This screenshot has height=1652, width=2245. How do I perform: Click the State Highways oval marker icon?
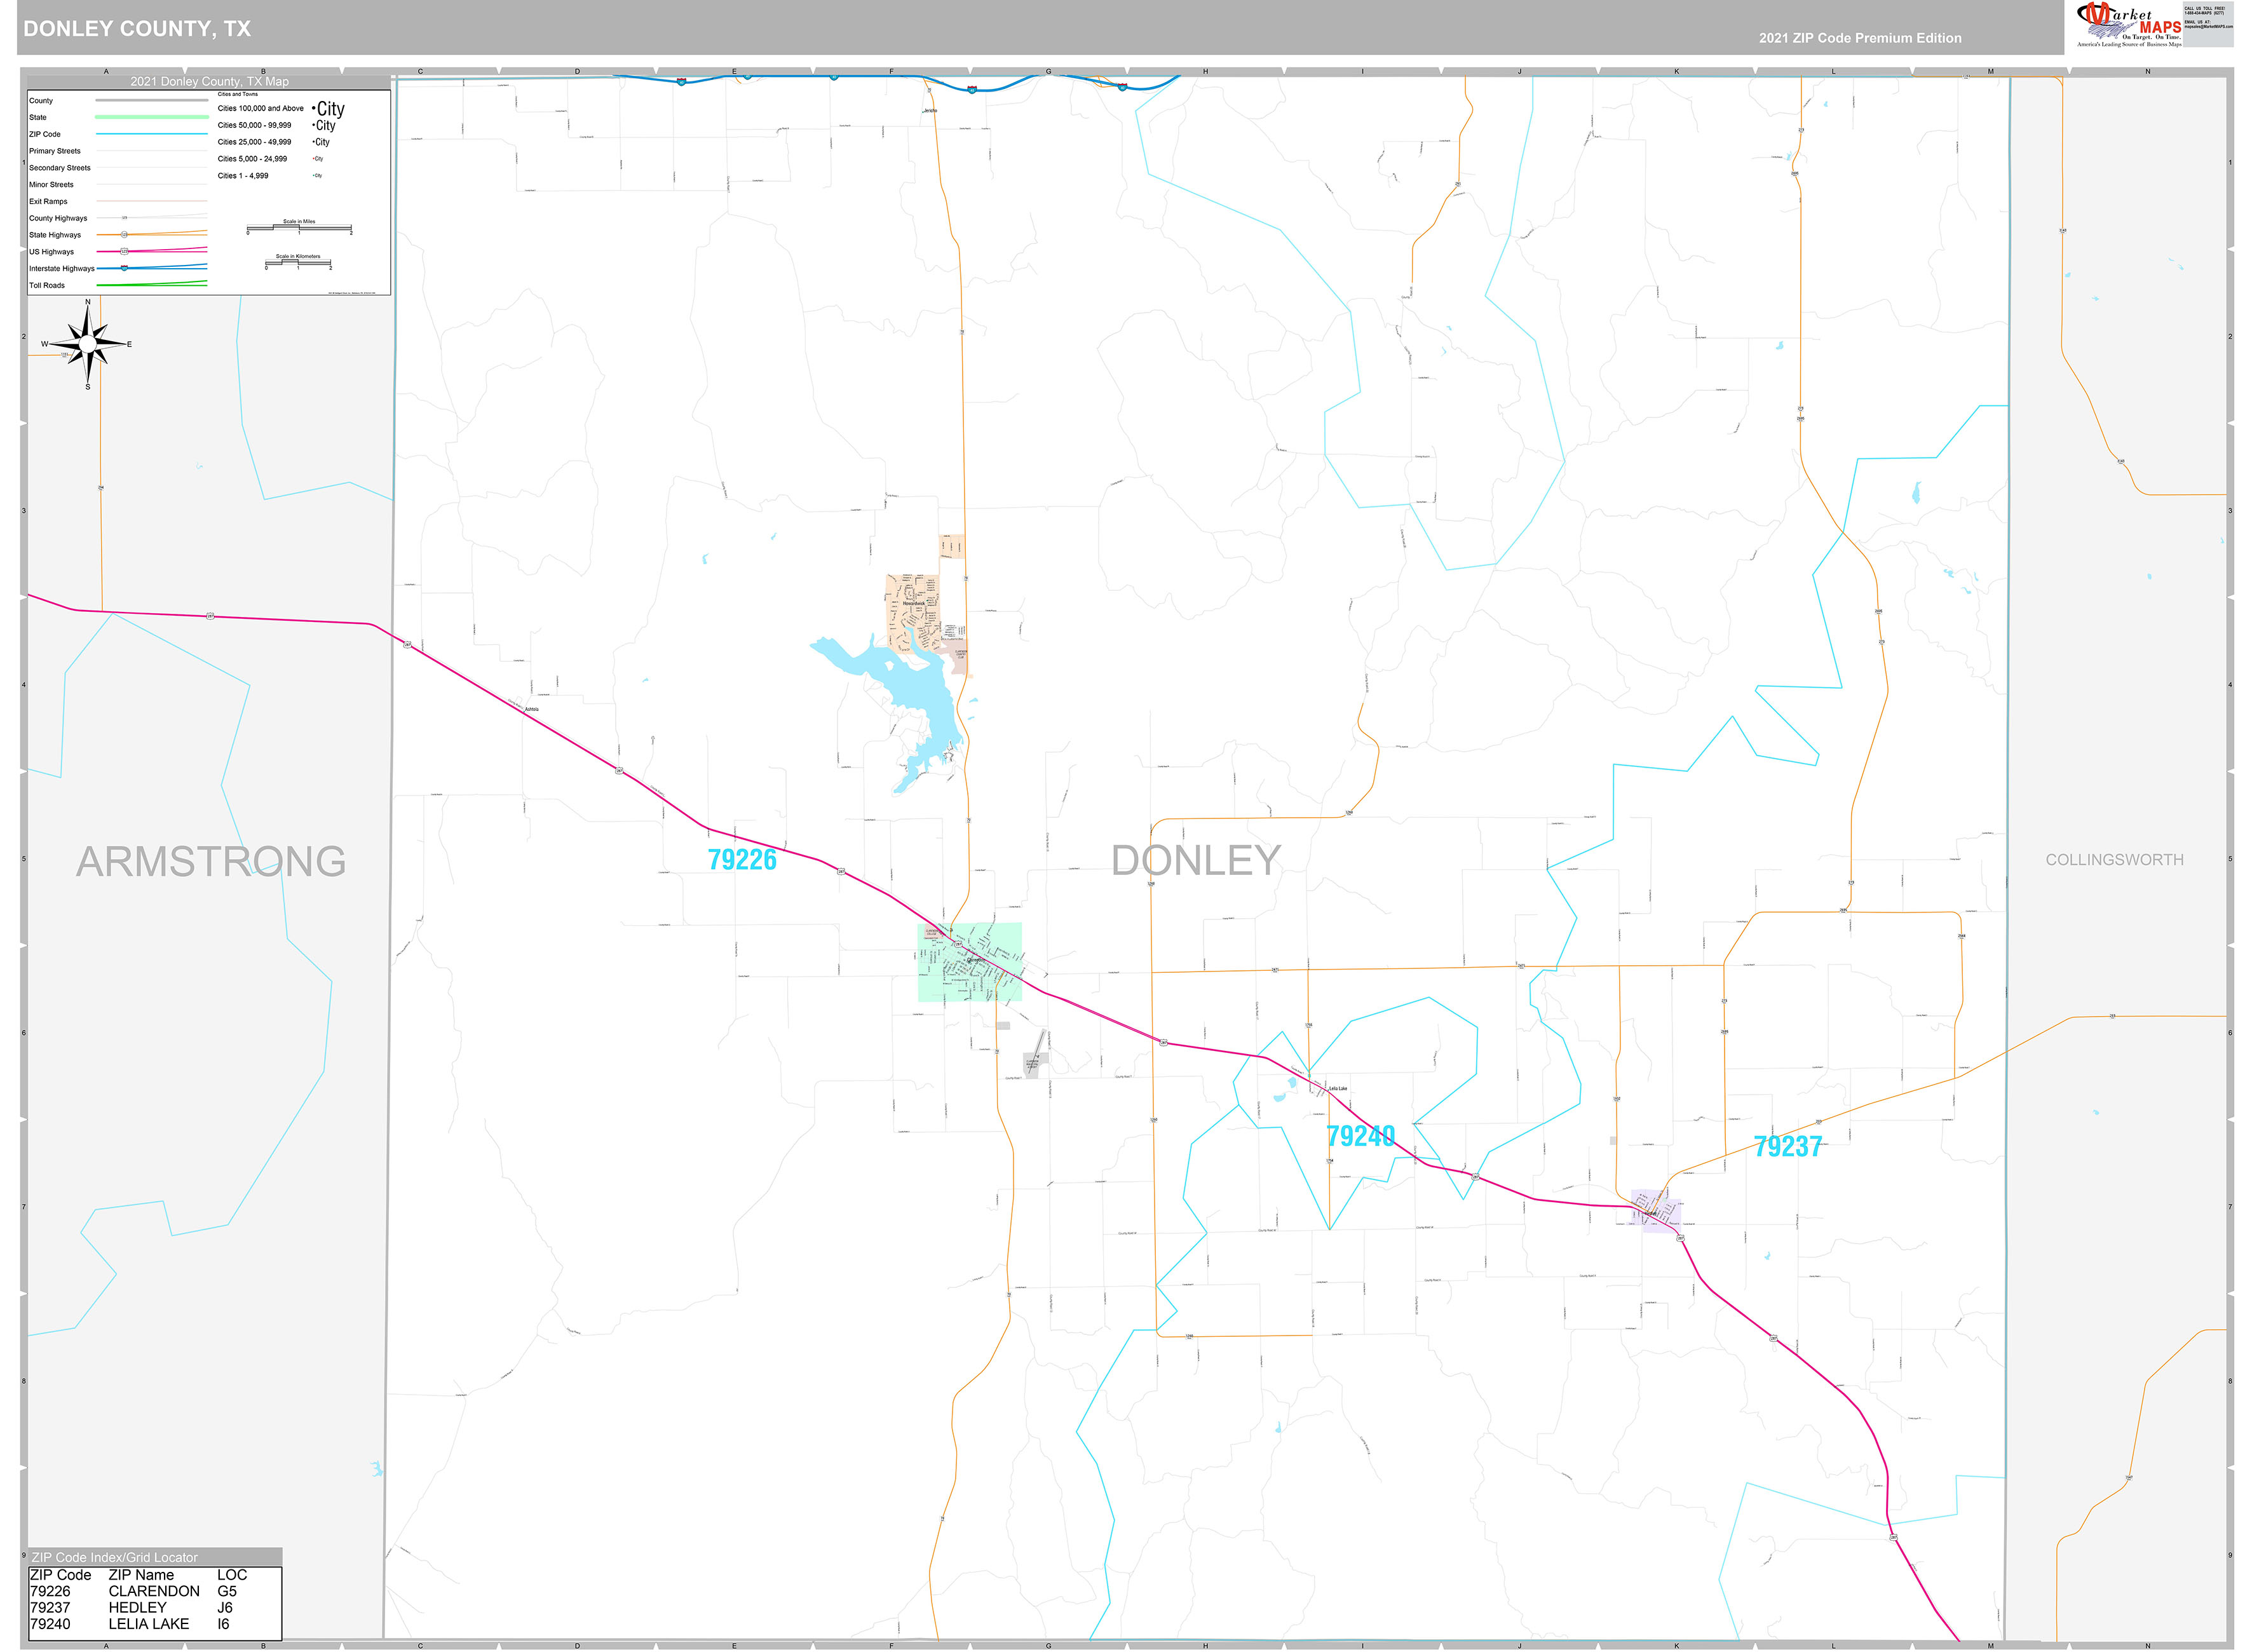tap(124, 234)
